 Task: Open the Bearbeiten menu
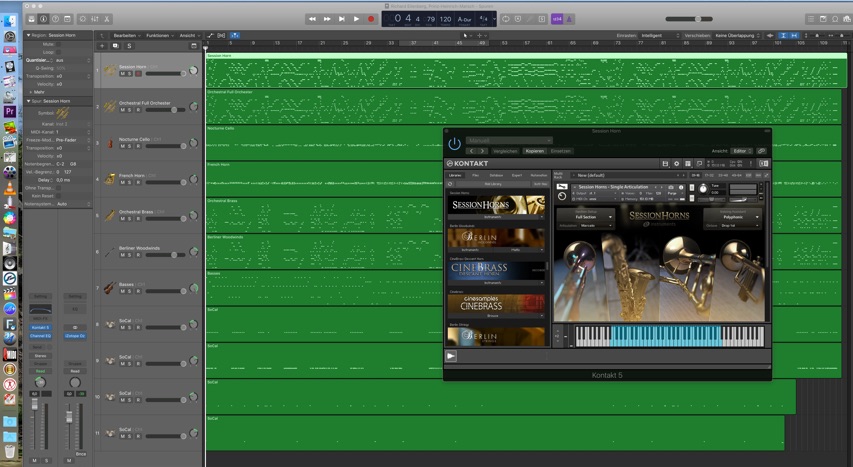(126, 35)
